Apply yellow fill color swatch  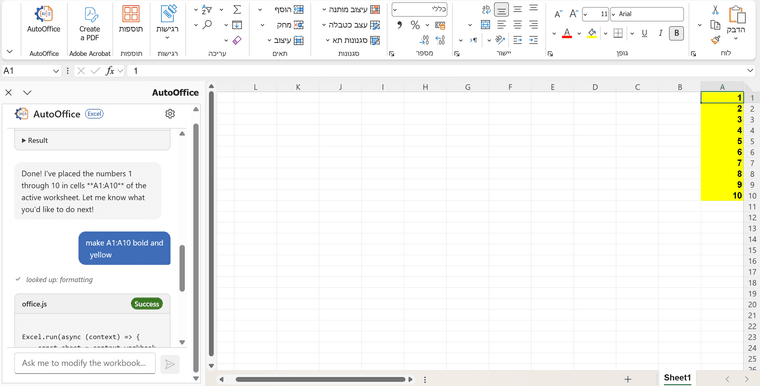[x=592, y=33]
